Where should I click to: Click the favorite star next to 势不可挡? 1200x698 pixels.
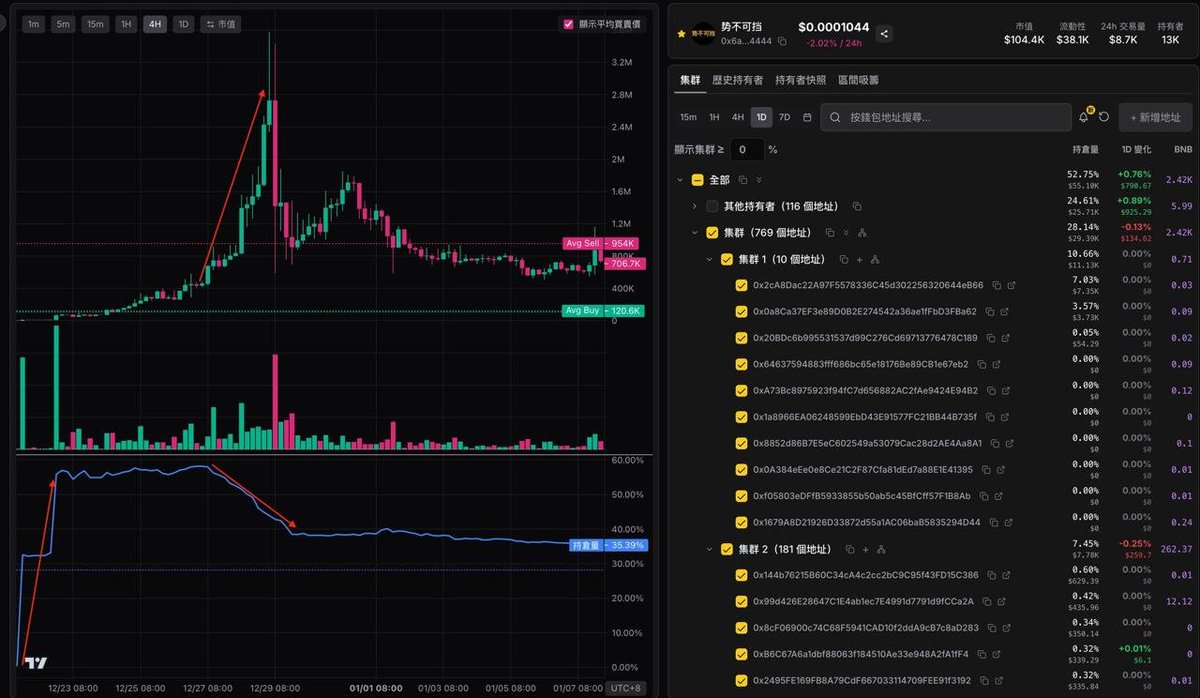(x=682, y=33)
